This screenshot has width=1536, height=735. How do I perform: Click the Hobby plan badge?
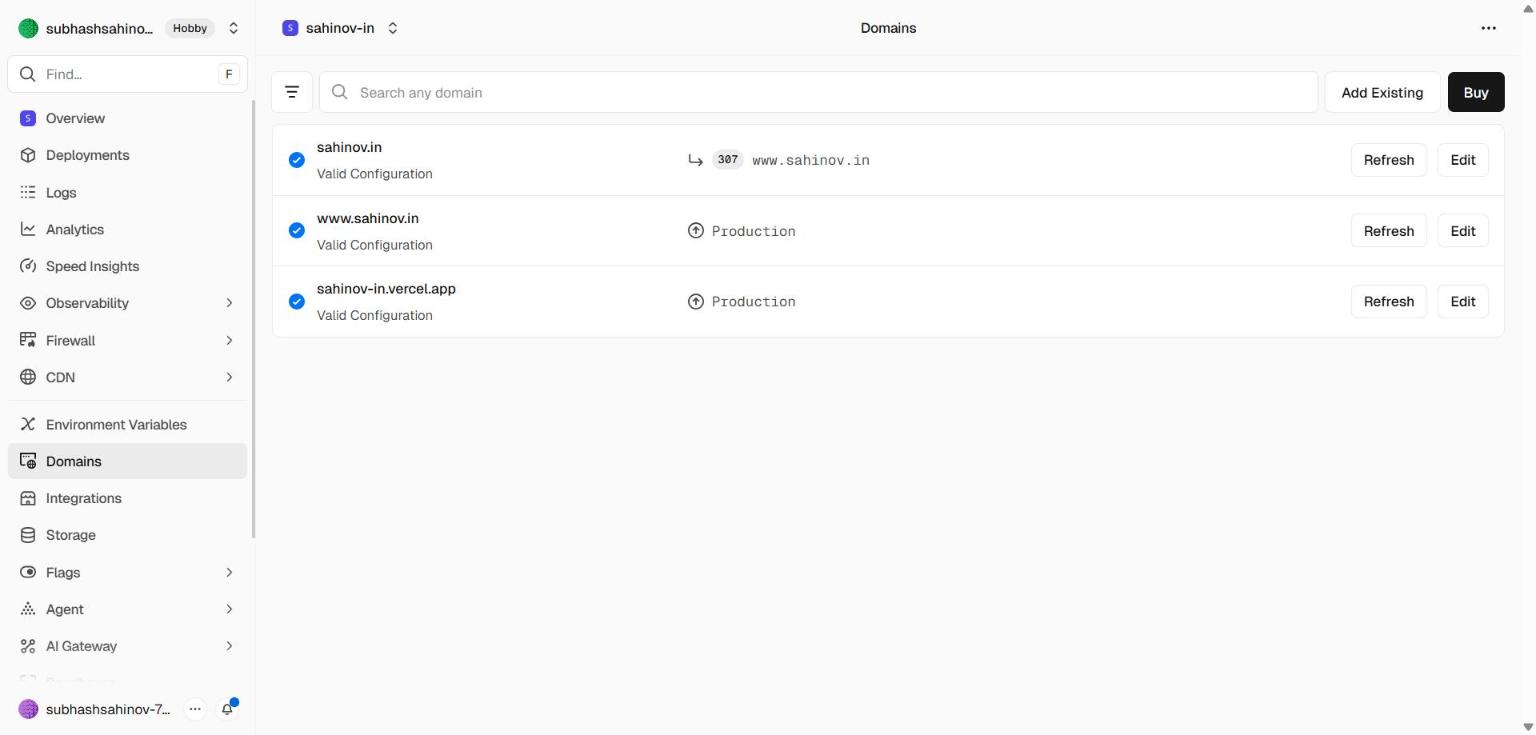pyautogui.click(x=190, y=28)
